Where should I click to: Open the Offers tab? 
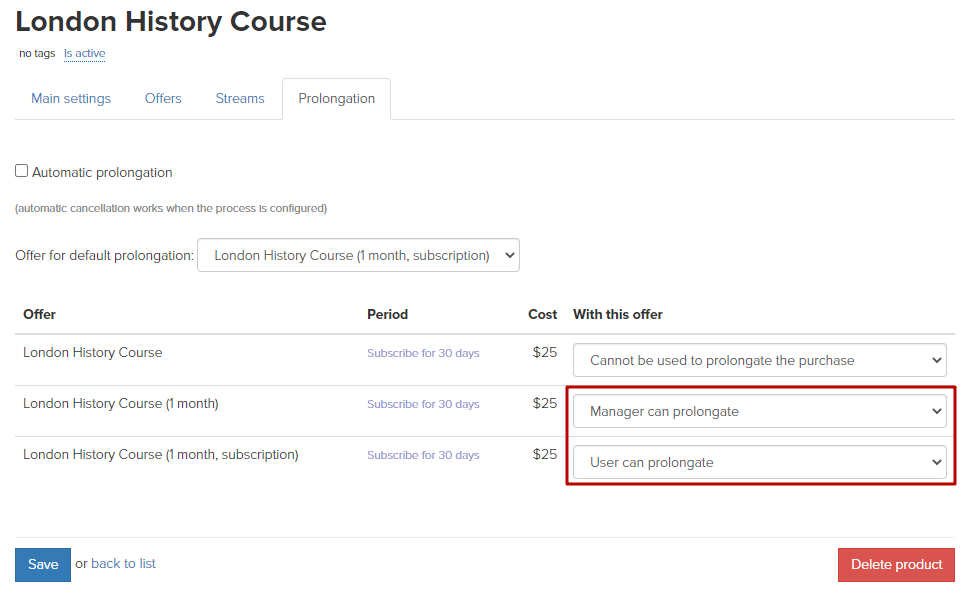pos(163,99)
